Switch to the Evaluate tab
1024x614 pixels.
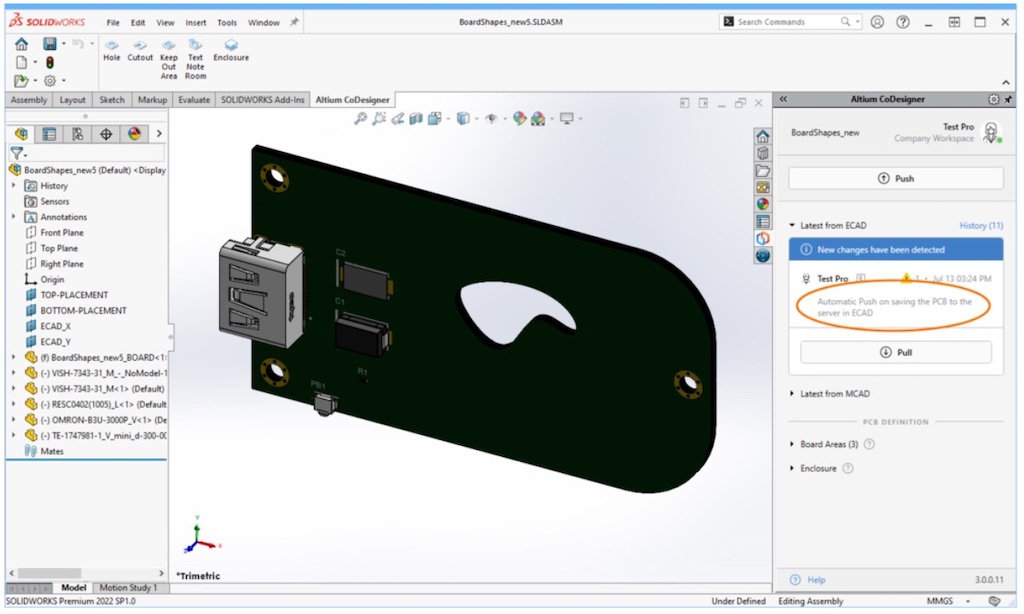[x=194, y=100]
